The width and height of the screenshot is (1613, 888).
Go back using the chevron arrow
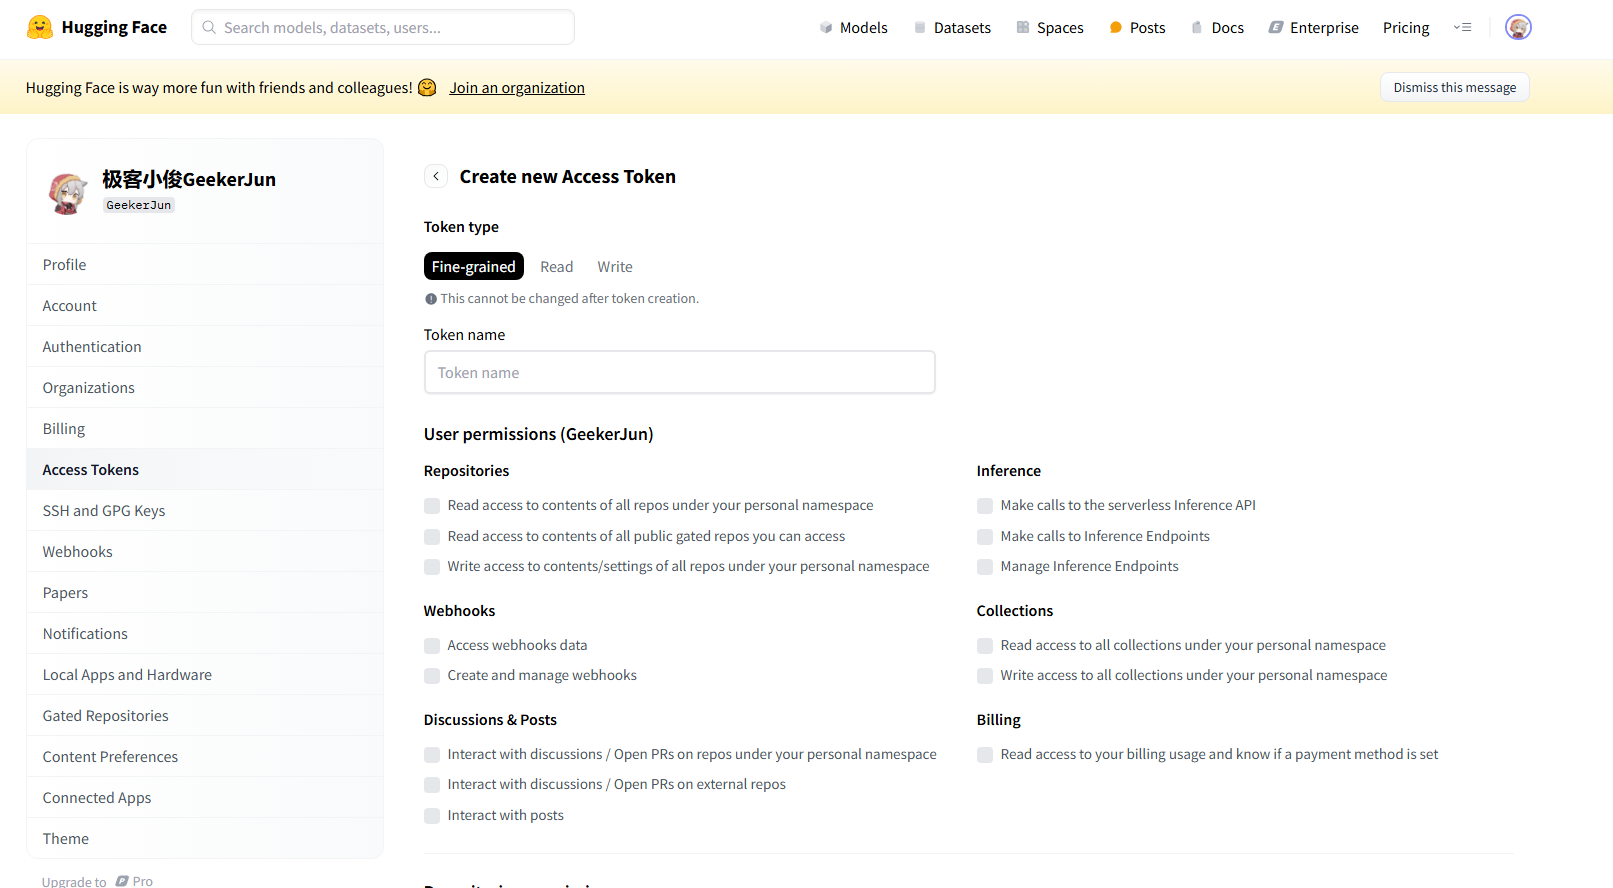point(436,176)
